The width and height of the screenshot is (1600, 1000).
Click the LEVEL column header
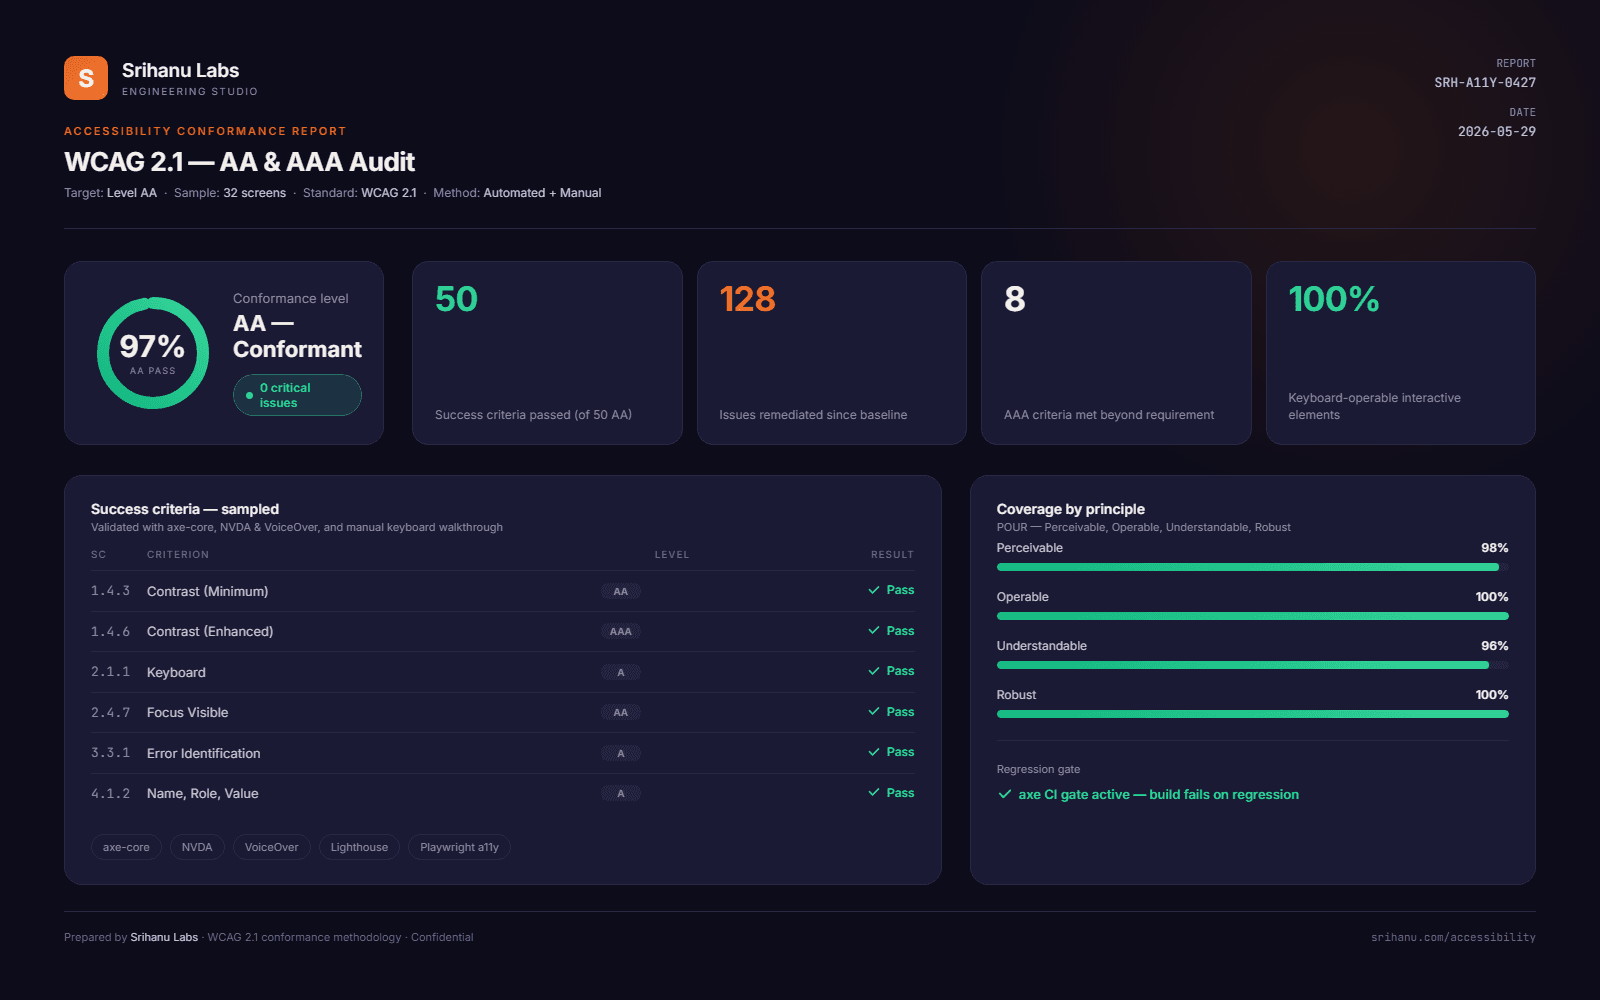pyautogui.click(x=672, y=554)
